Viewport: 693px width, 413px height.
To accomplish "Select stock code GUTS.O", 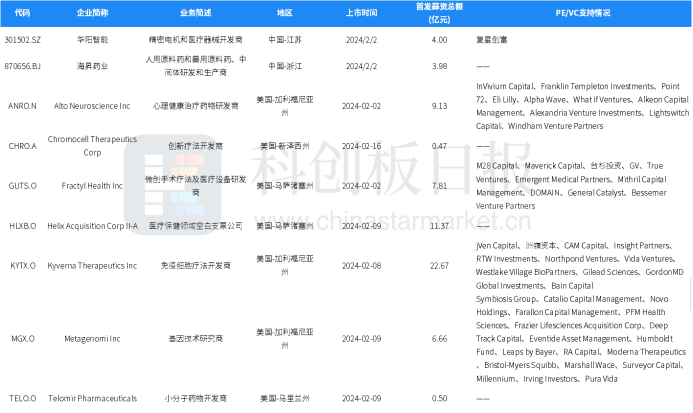I will [x=23, y=186].
